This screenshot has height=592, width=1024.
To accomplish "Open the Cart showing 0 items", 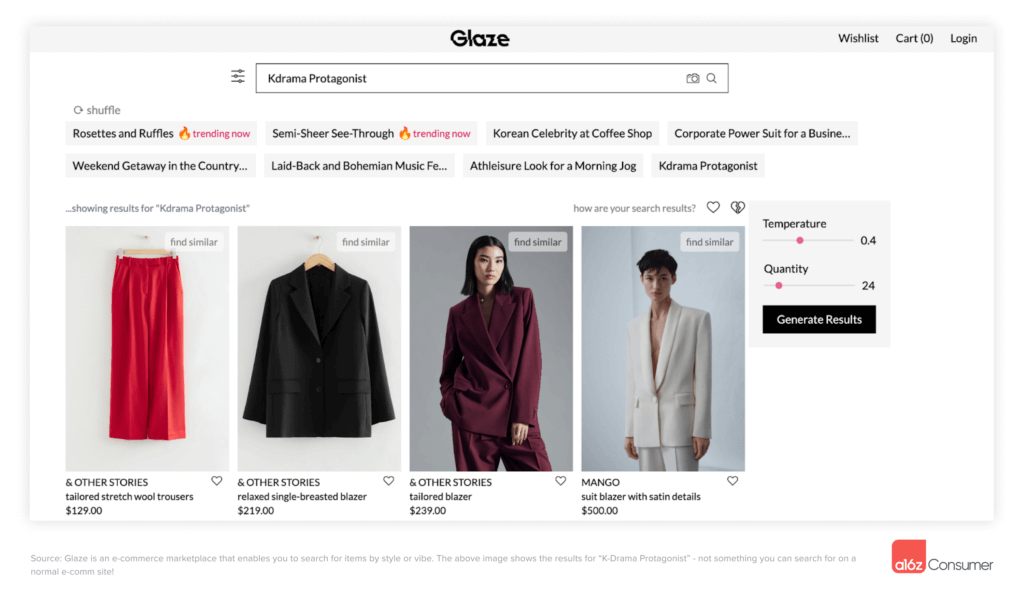I will [x=913, y=38].
